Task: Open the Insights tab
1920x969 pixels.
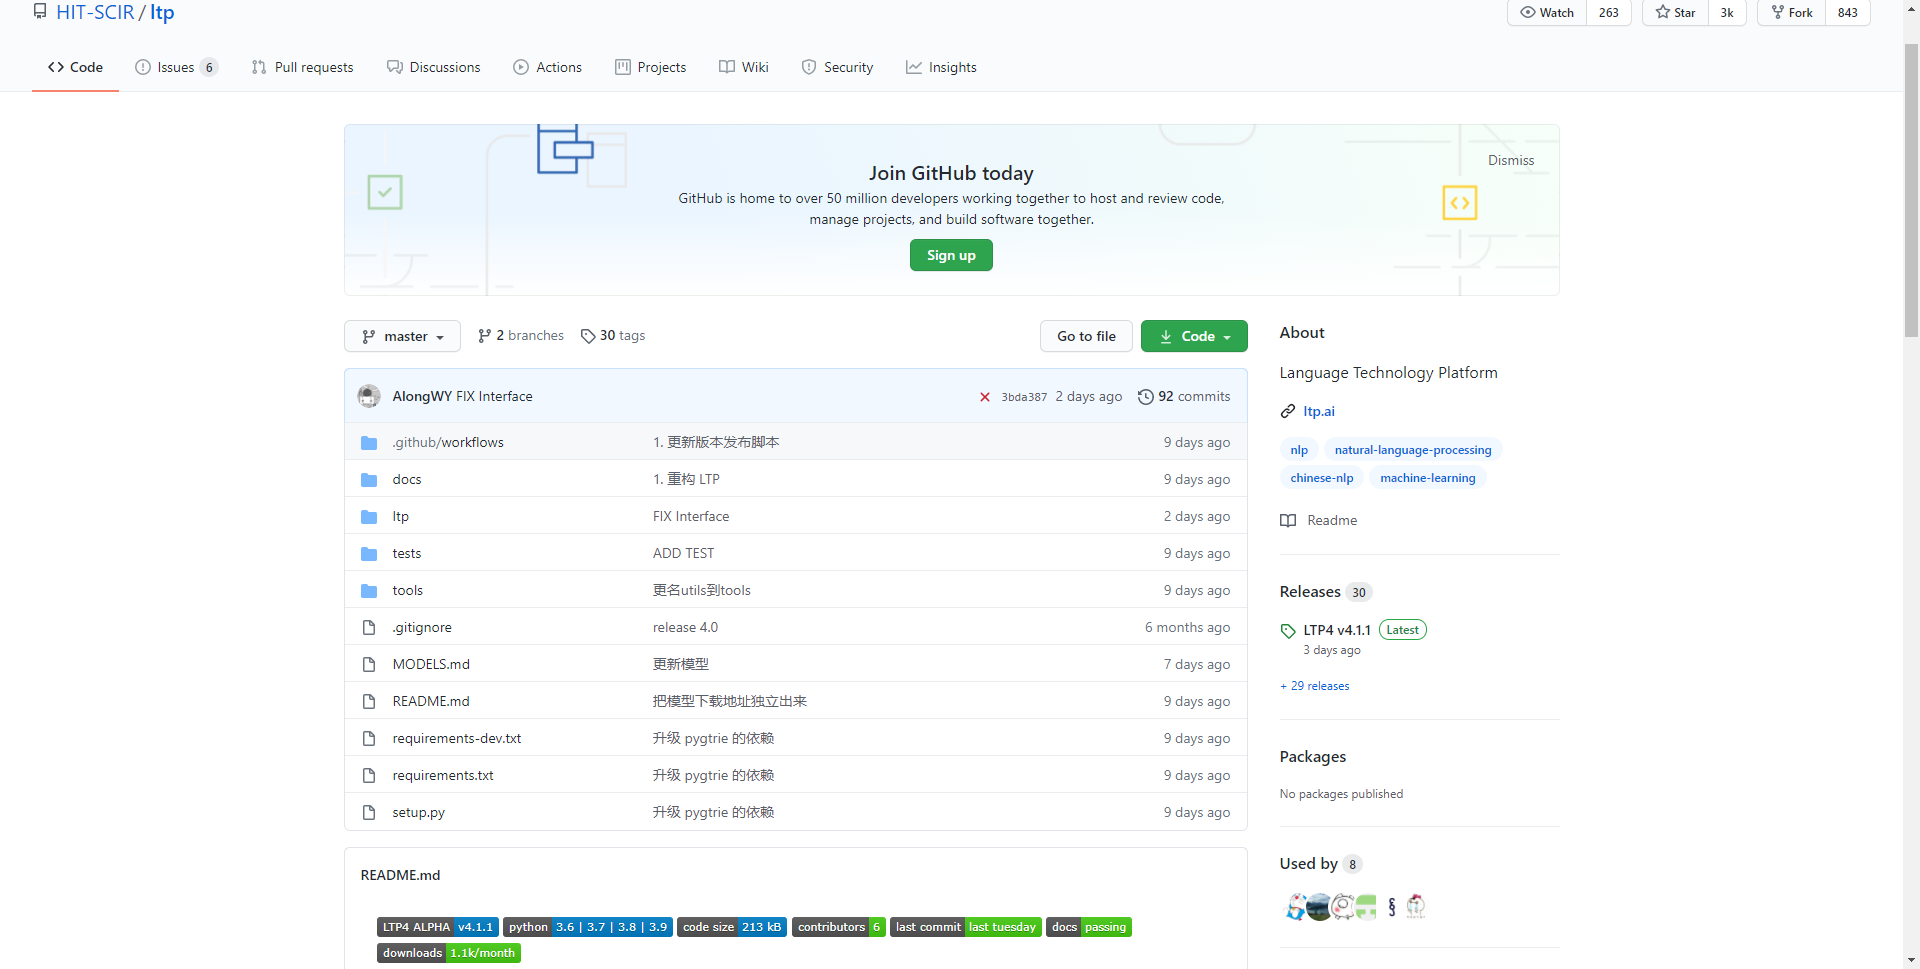Action: pos(941,67)
